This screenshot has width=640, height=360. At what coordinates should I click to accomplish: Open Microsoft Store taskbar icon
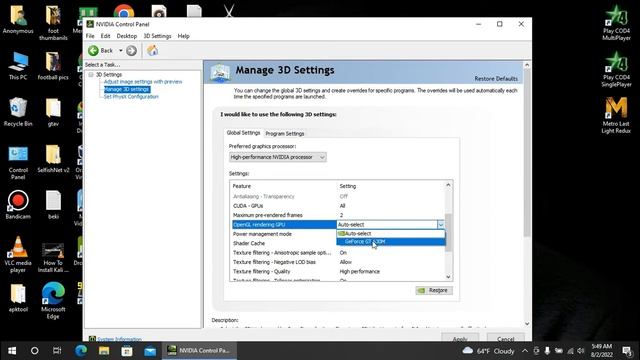click(127, 351)
